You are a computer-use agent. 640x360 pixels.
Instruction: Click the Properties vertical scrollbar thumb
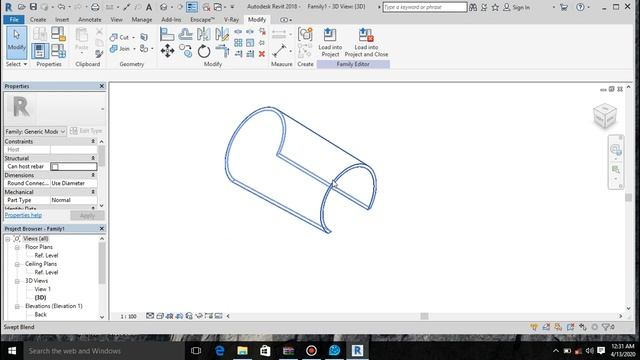pos(102,156)
